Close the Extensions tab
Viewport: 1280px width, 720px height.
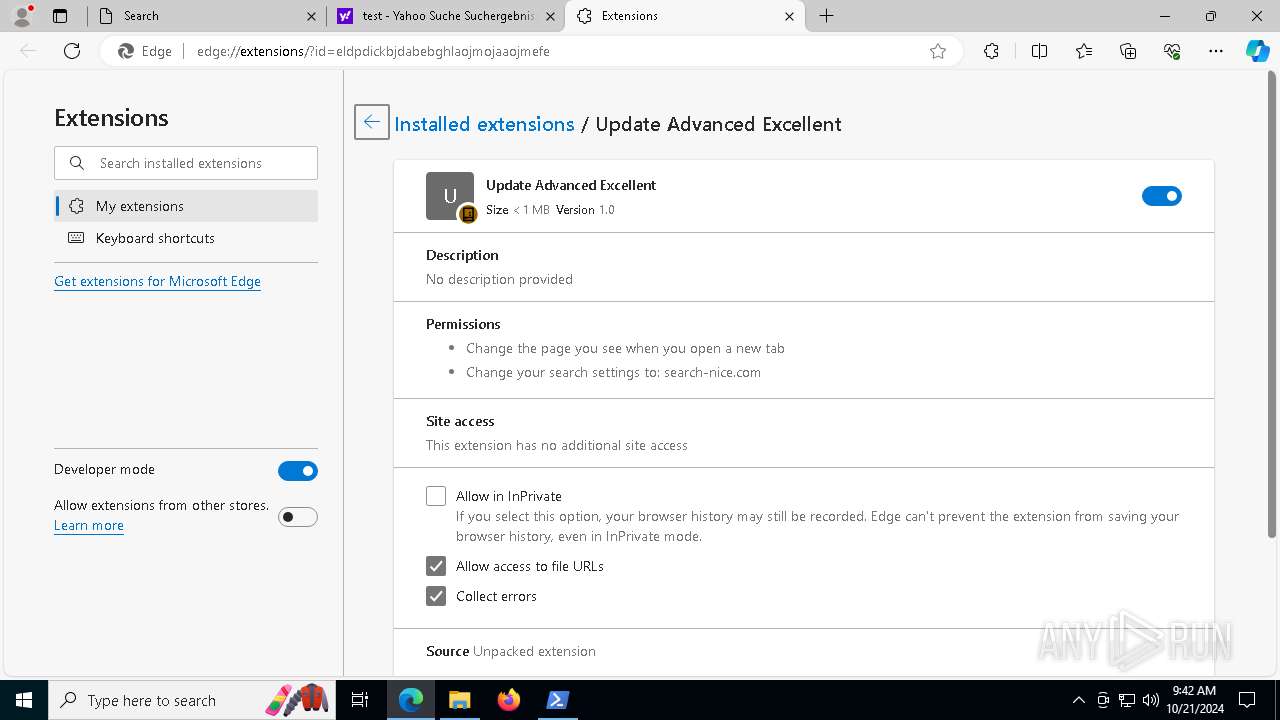tap(790, 16)
